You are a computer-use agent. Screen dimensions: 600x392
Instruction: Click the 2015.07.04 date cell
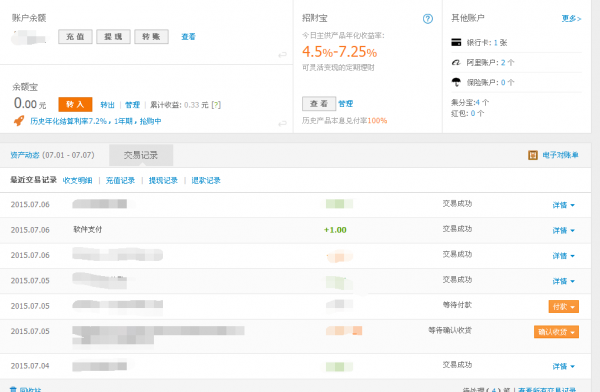[x=30, y=366]
